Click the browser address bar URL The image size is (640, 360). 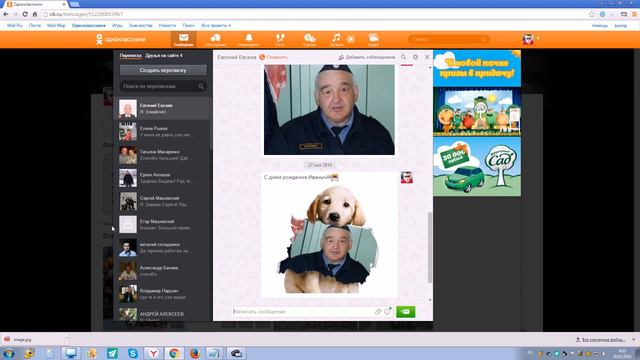87,14
